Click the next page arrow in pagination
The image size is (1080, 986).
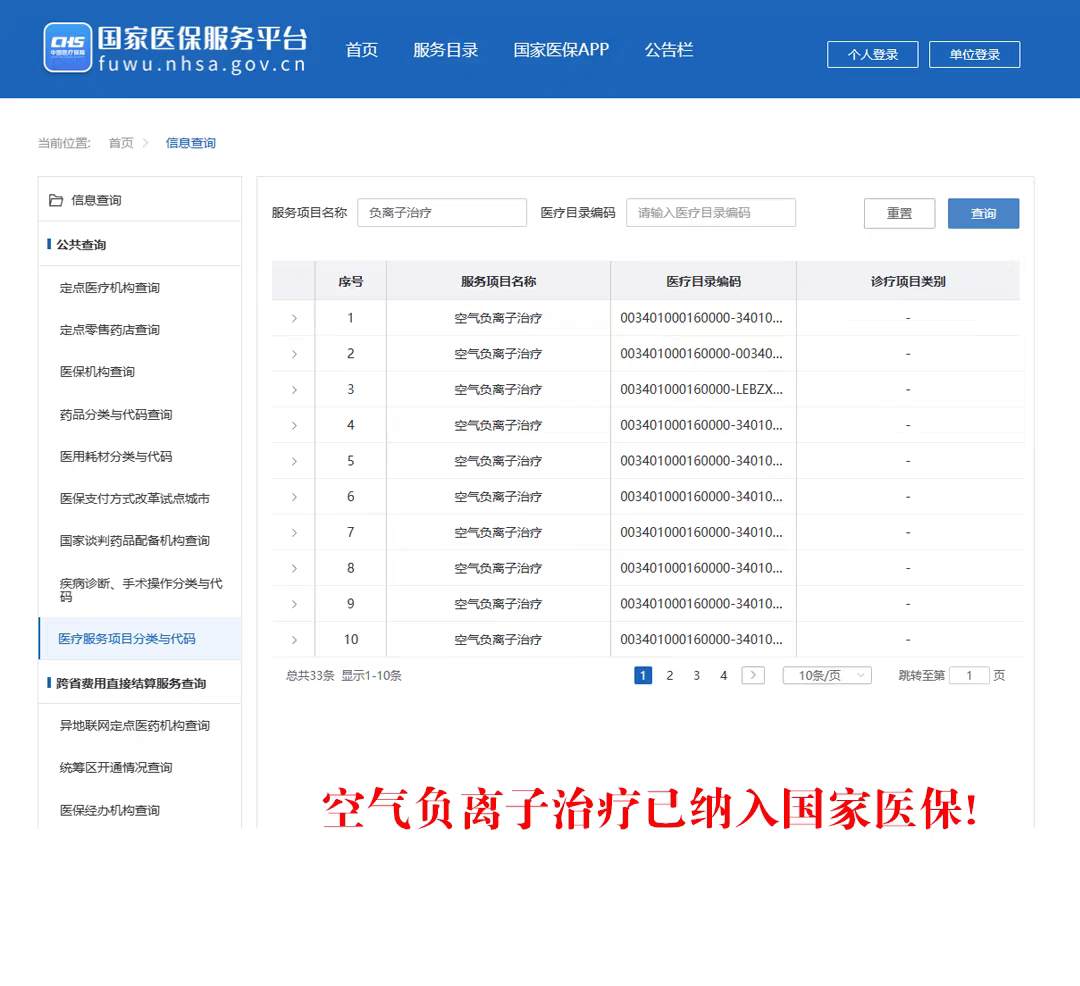tap(753, 676)
